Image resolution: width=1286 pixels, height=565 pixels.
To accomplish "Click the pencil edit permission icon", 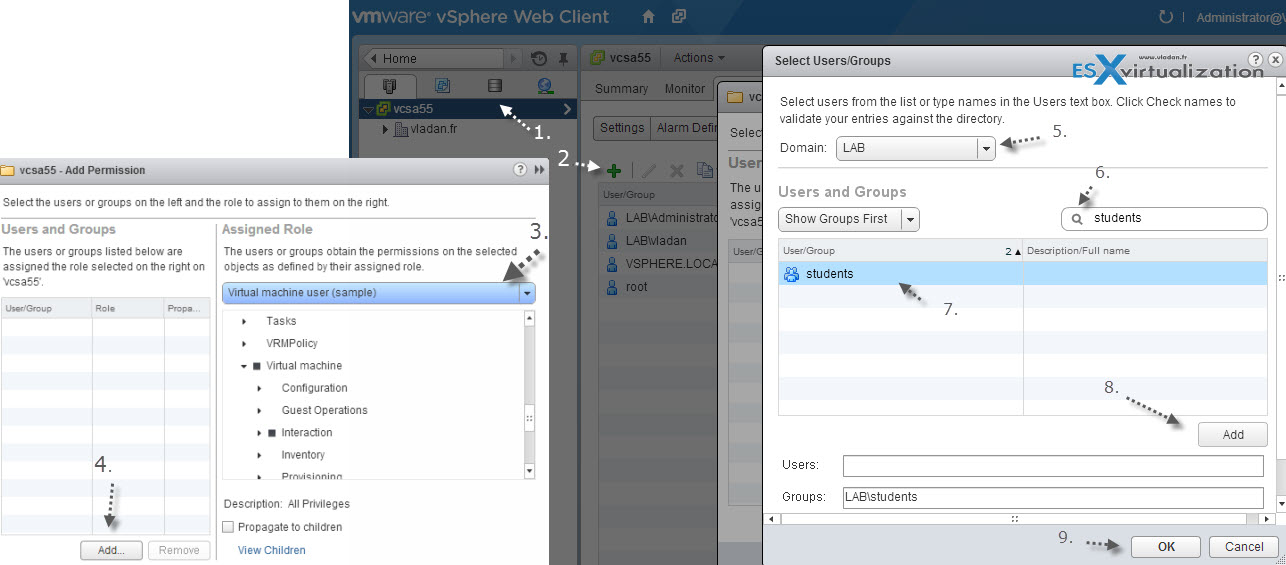I will [x=648, y=171].
